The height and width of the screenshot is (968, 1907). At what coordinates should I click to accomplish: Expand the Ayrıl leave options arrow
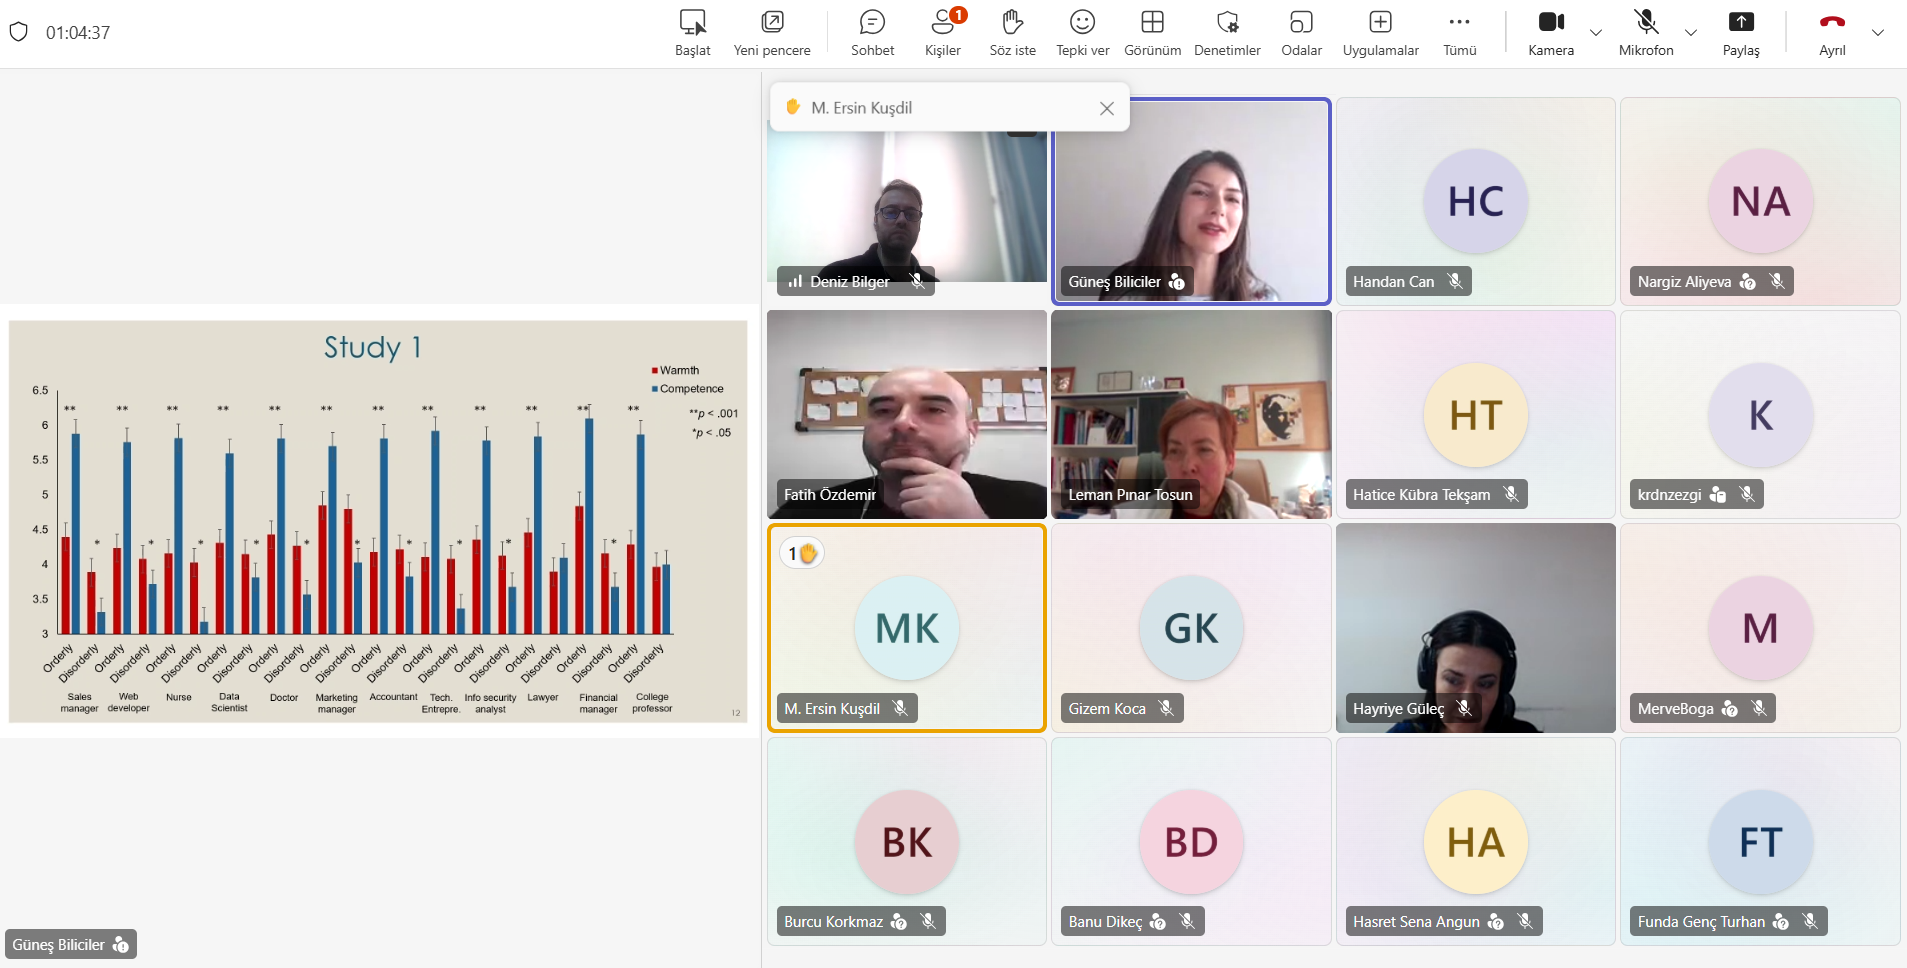point(1878,33)
